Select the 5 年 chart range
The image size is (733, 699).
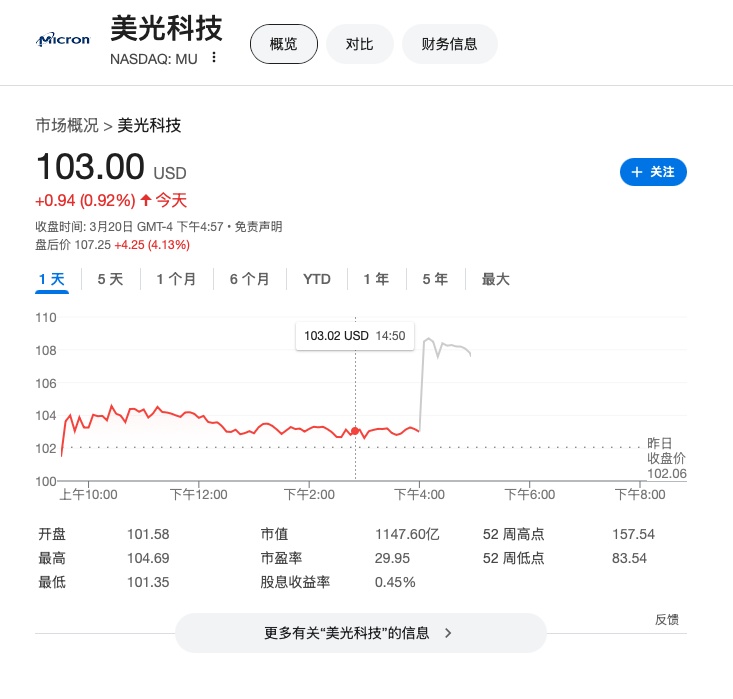(435, 279)
